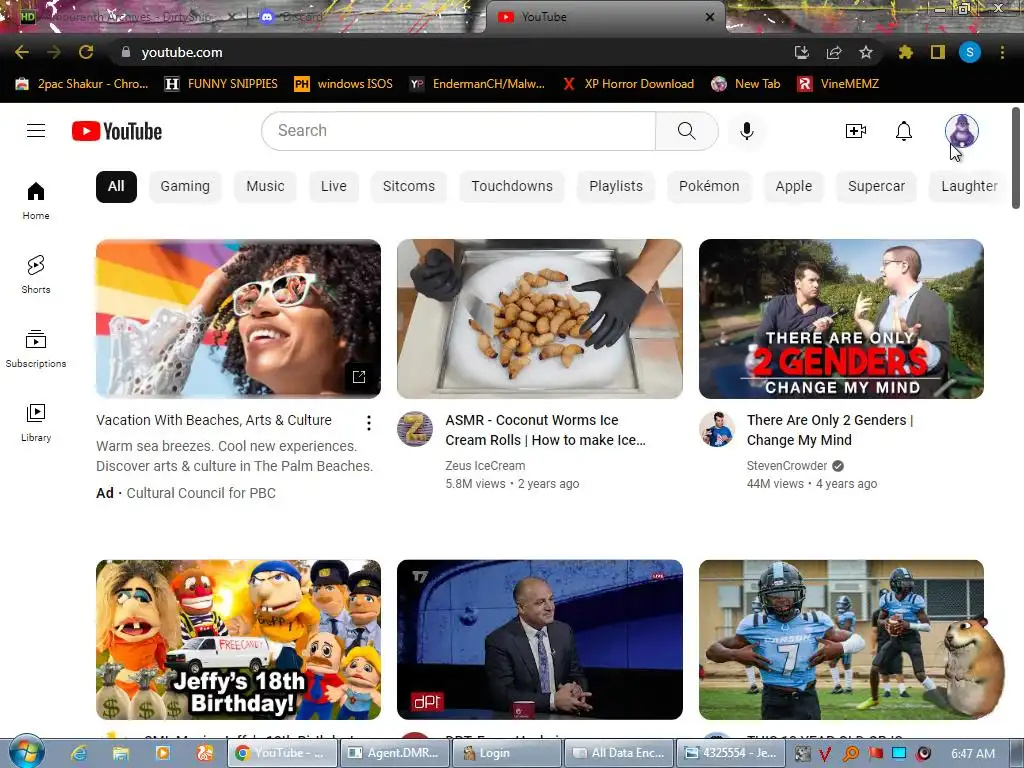The width and height of the screenshot is (1024, 768).
Task: Open the YouTube hamburger guide menu
Action: click(x=36, y=131)
